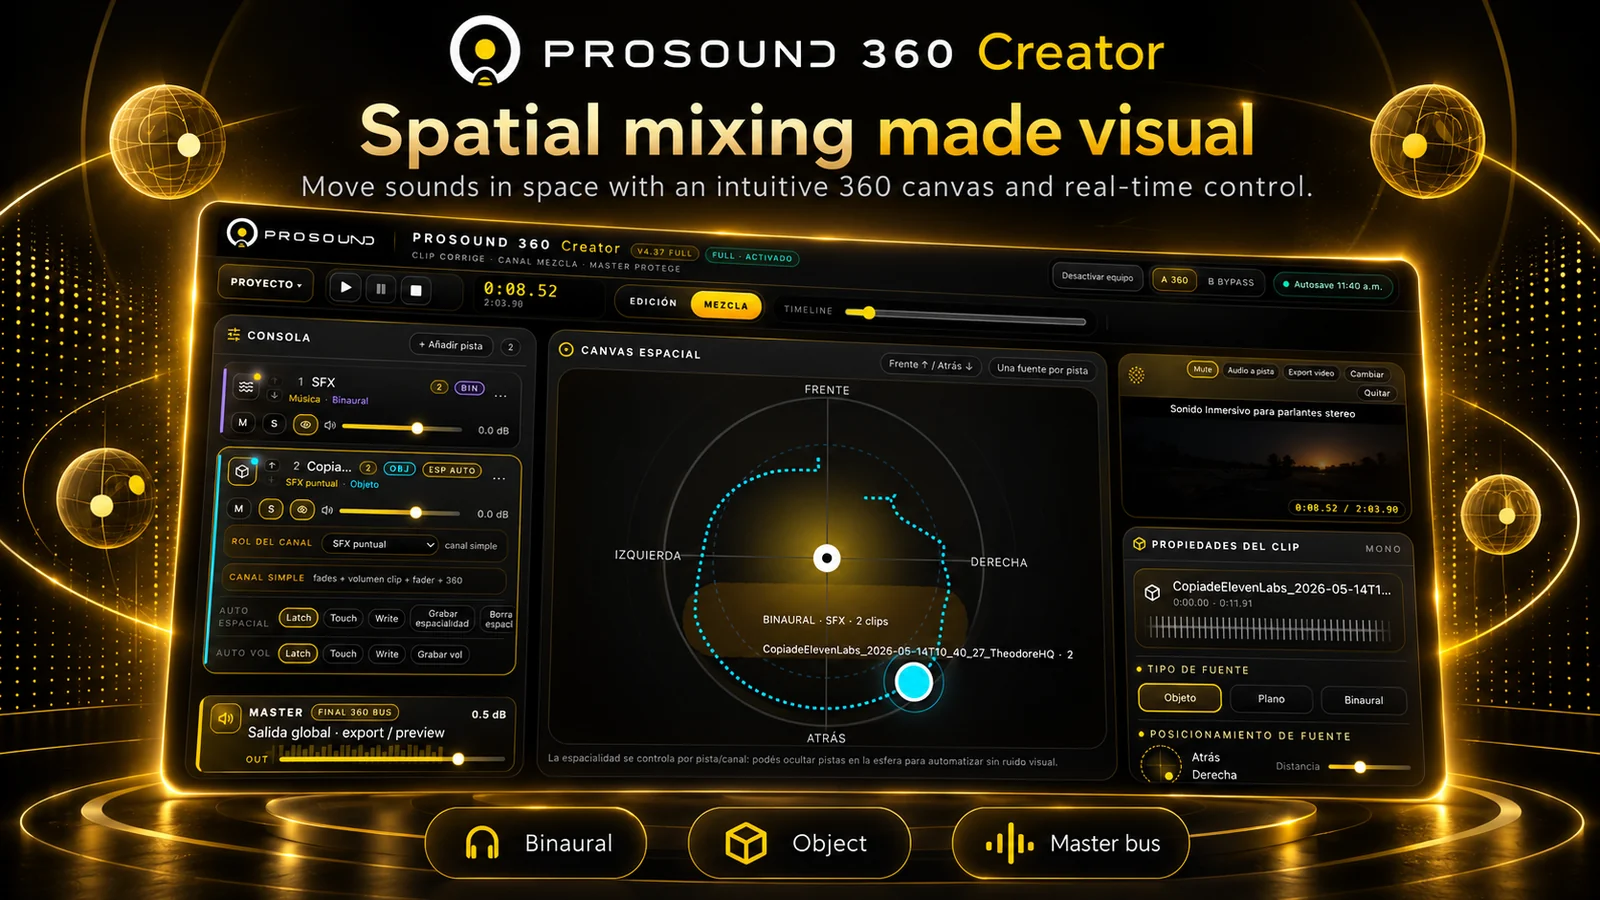This screenshot has height=900, width=1600.
Task: Start playback with the Play button
Action: tap(346, 287)
